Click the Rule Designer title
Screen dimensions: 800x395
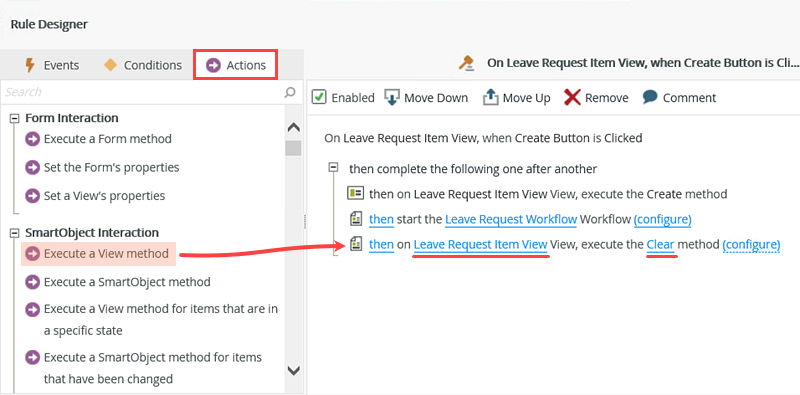click(x=49, y=24)
